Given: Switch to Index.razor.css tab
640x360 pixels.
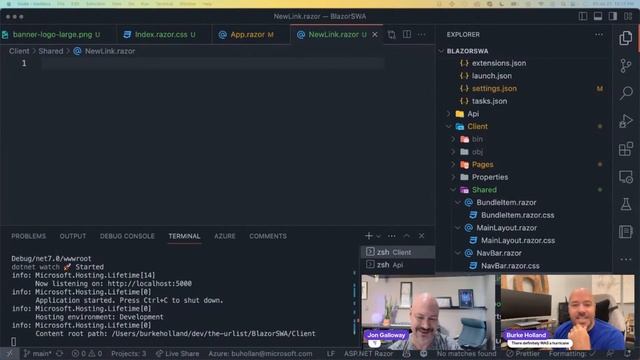Looking at the screenshot, I should 165,35.
